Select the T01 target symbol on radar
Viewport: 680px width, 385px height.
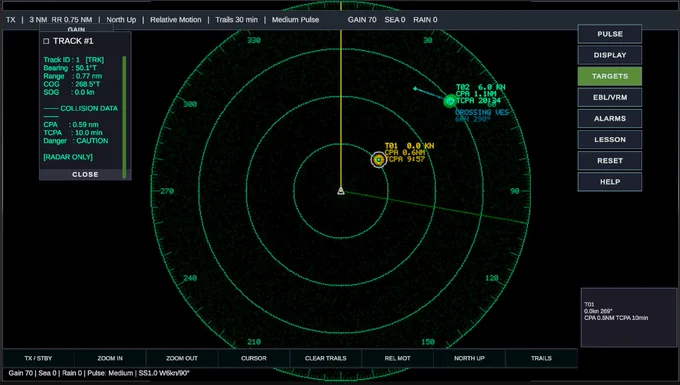click(379, 160)
